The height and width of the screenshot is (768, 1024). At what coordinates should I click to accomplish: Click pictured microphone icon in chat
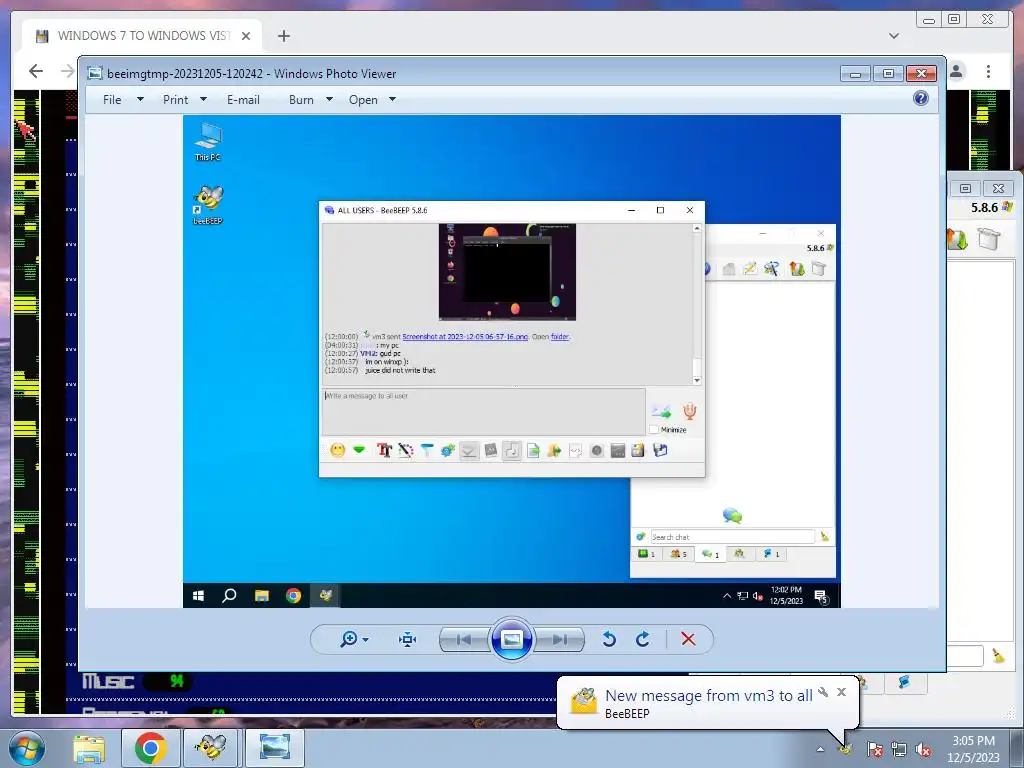(x=690, y=411)
